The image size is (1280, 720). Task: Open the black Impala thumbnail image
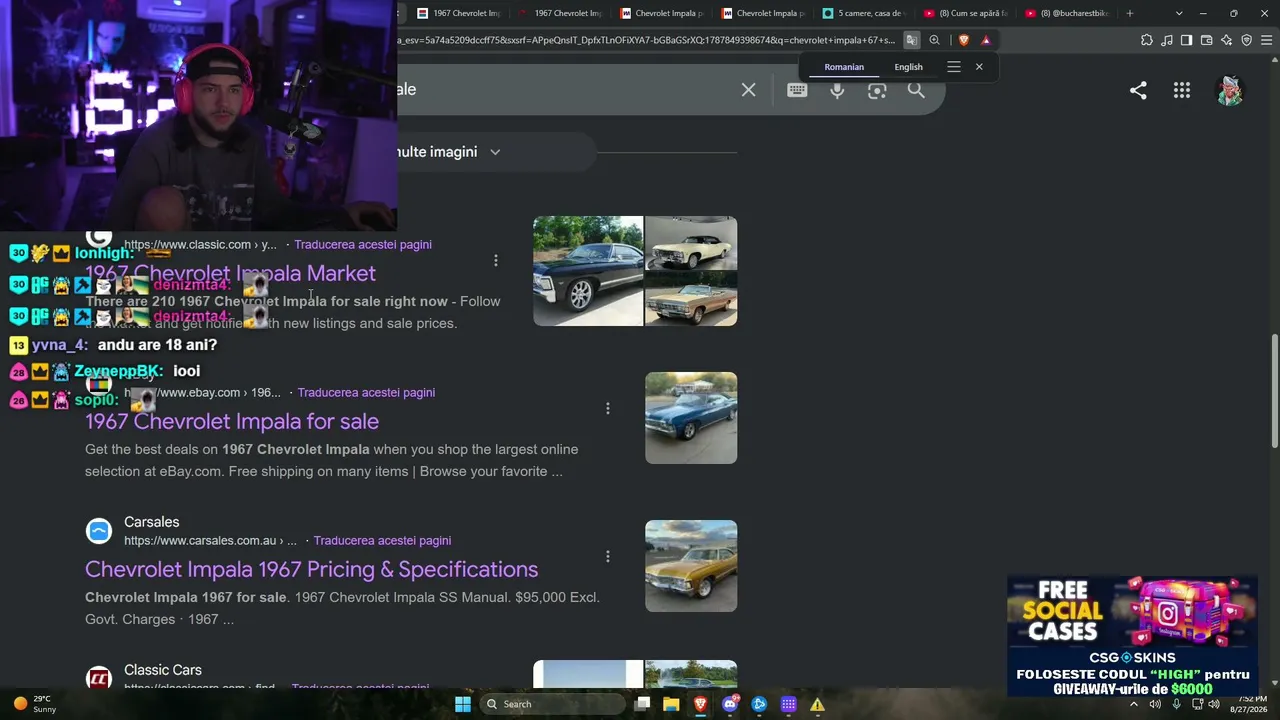coord(588,271)
